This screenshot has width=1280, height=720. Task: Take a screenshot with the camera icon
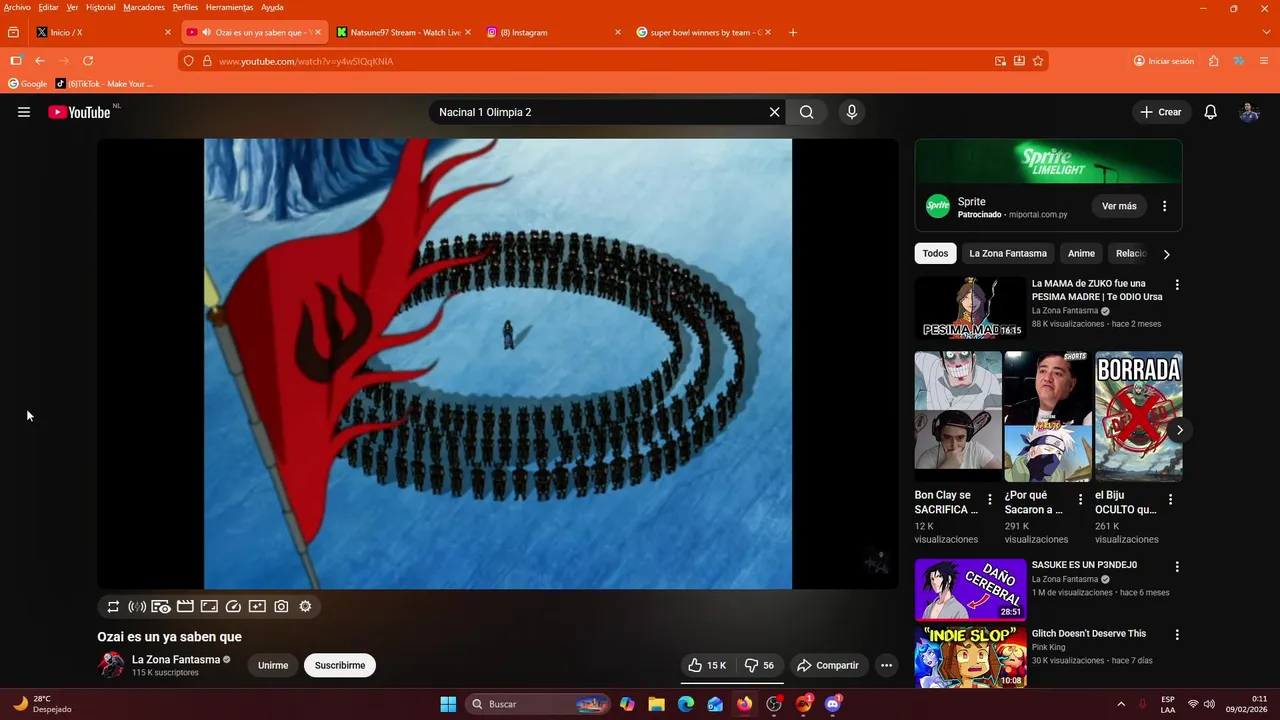tap(281, 606)
